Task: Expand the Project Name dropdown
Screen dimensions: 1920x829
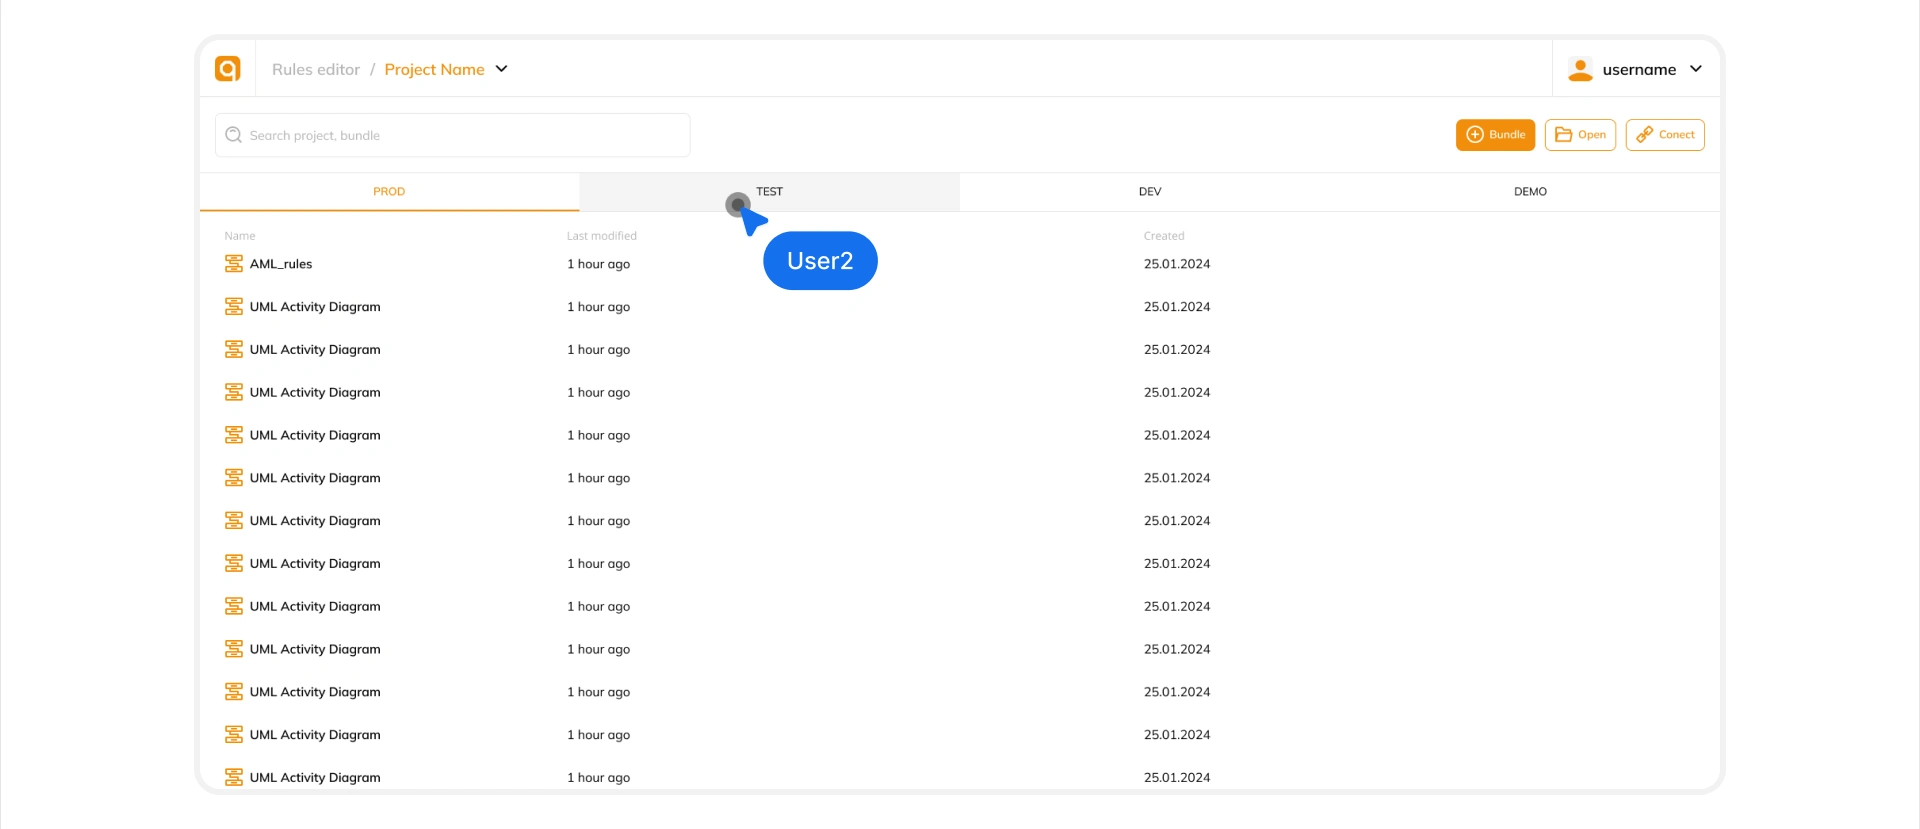Action: pos(502,69)
